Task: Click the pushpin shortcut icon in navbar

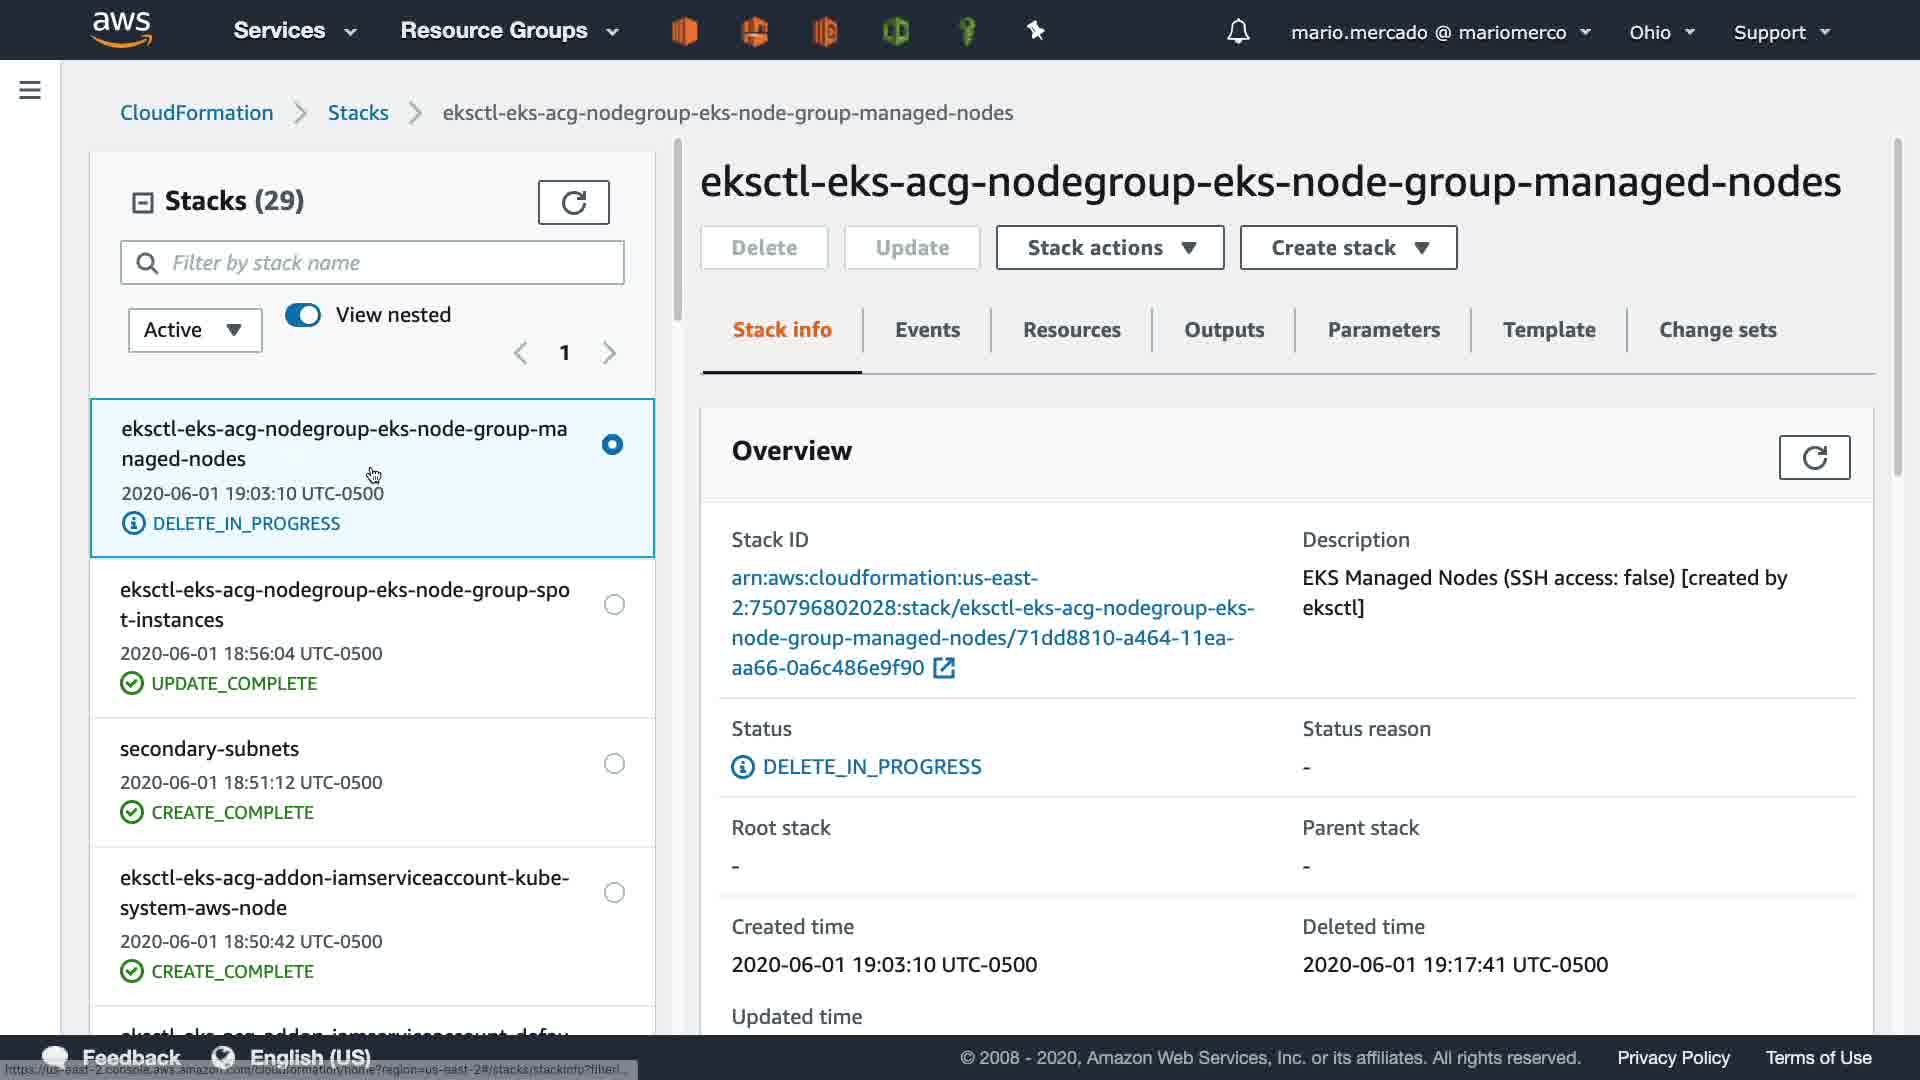Action: 1036,32
